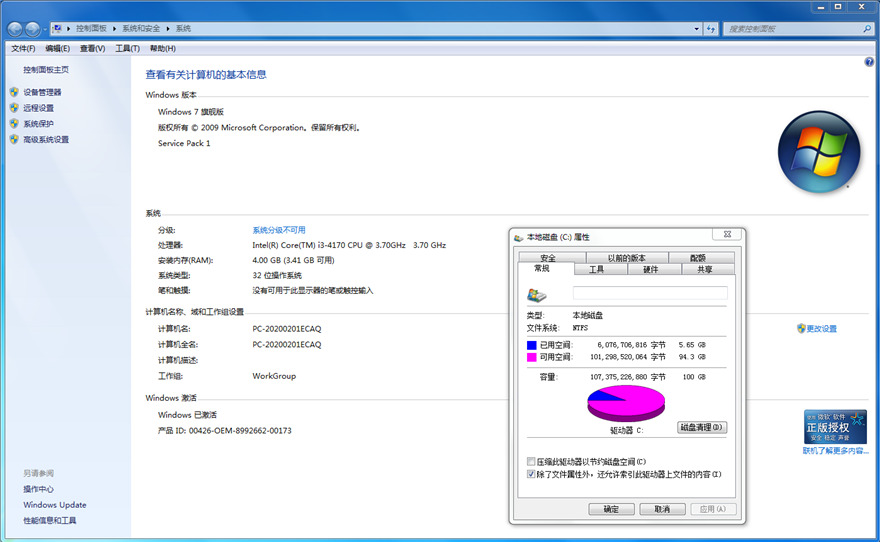Click the shield icon beside 系统保护
Viewport: 880px width, 542px height.
click(x=14, y=123)
